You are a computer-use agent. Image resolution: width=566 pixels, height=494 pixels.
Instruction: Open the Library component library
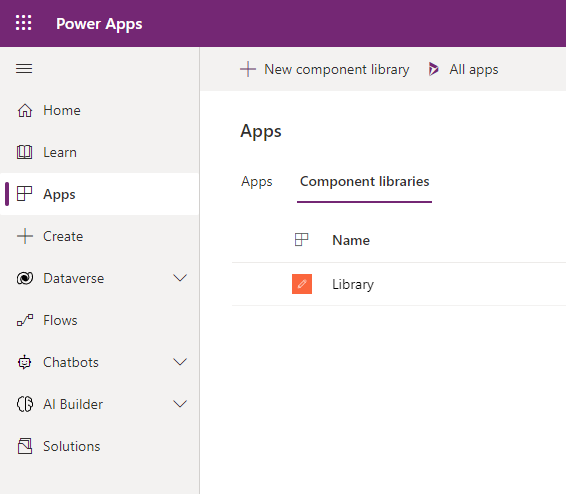[353, 285]
